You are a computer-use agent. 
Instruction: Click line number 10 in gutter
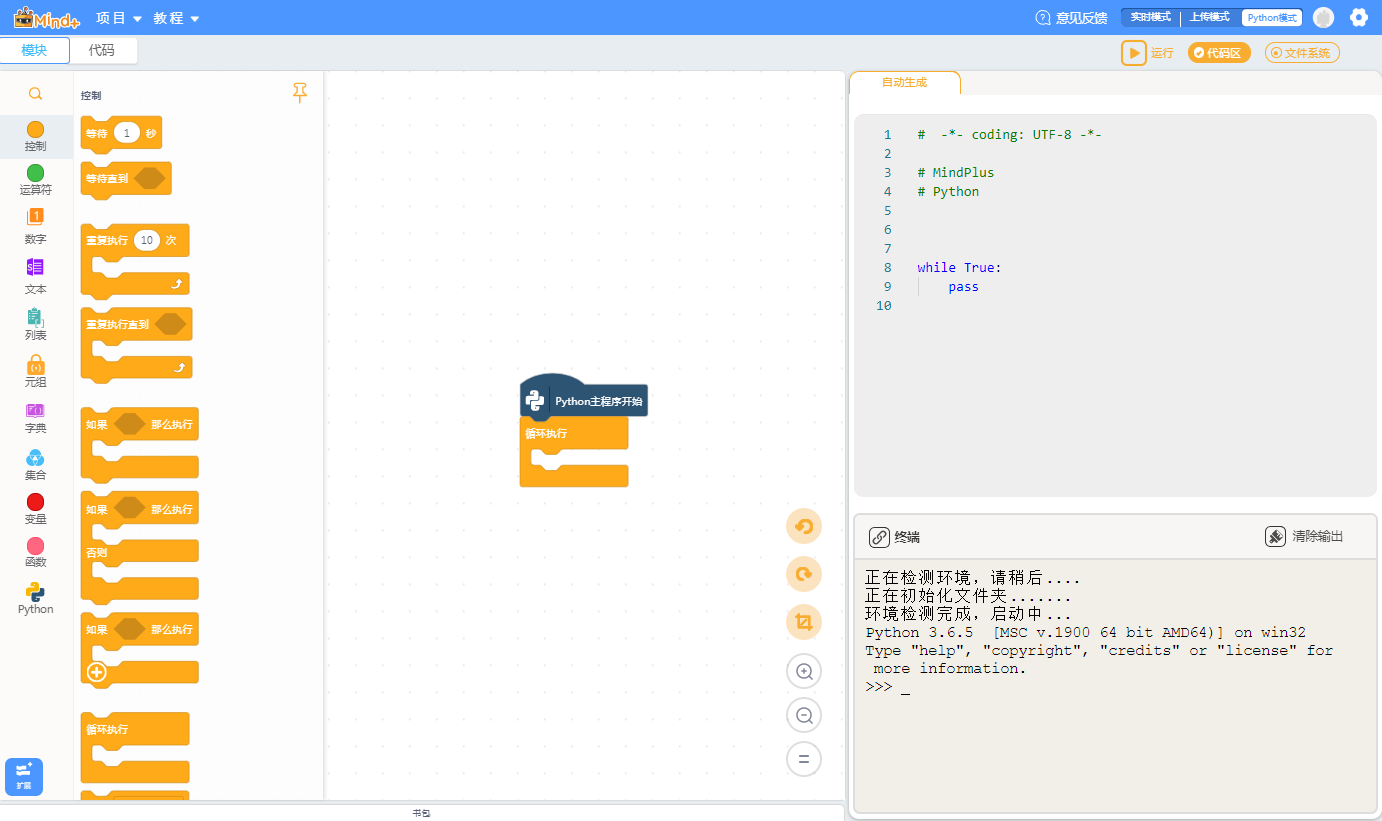(883, 306)
